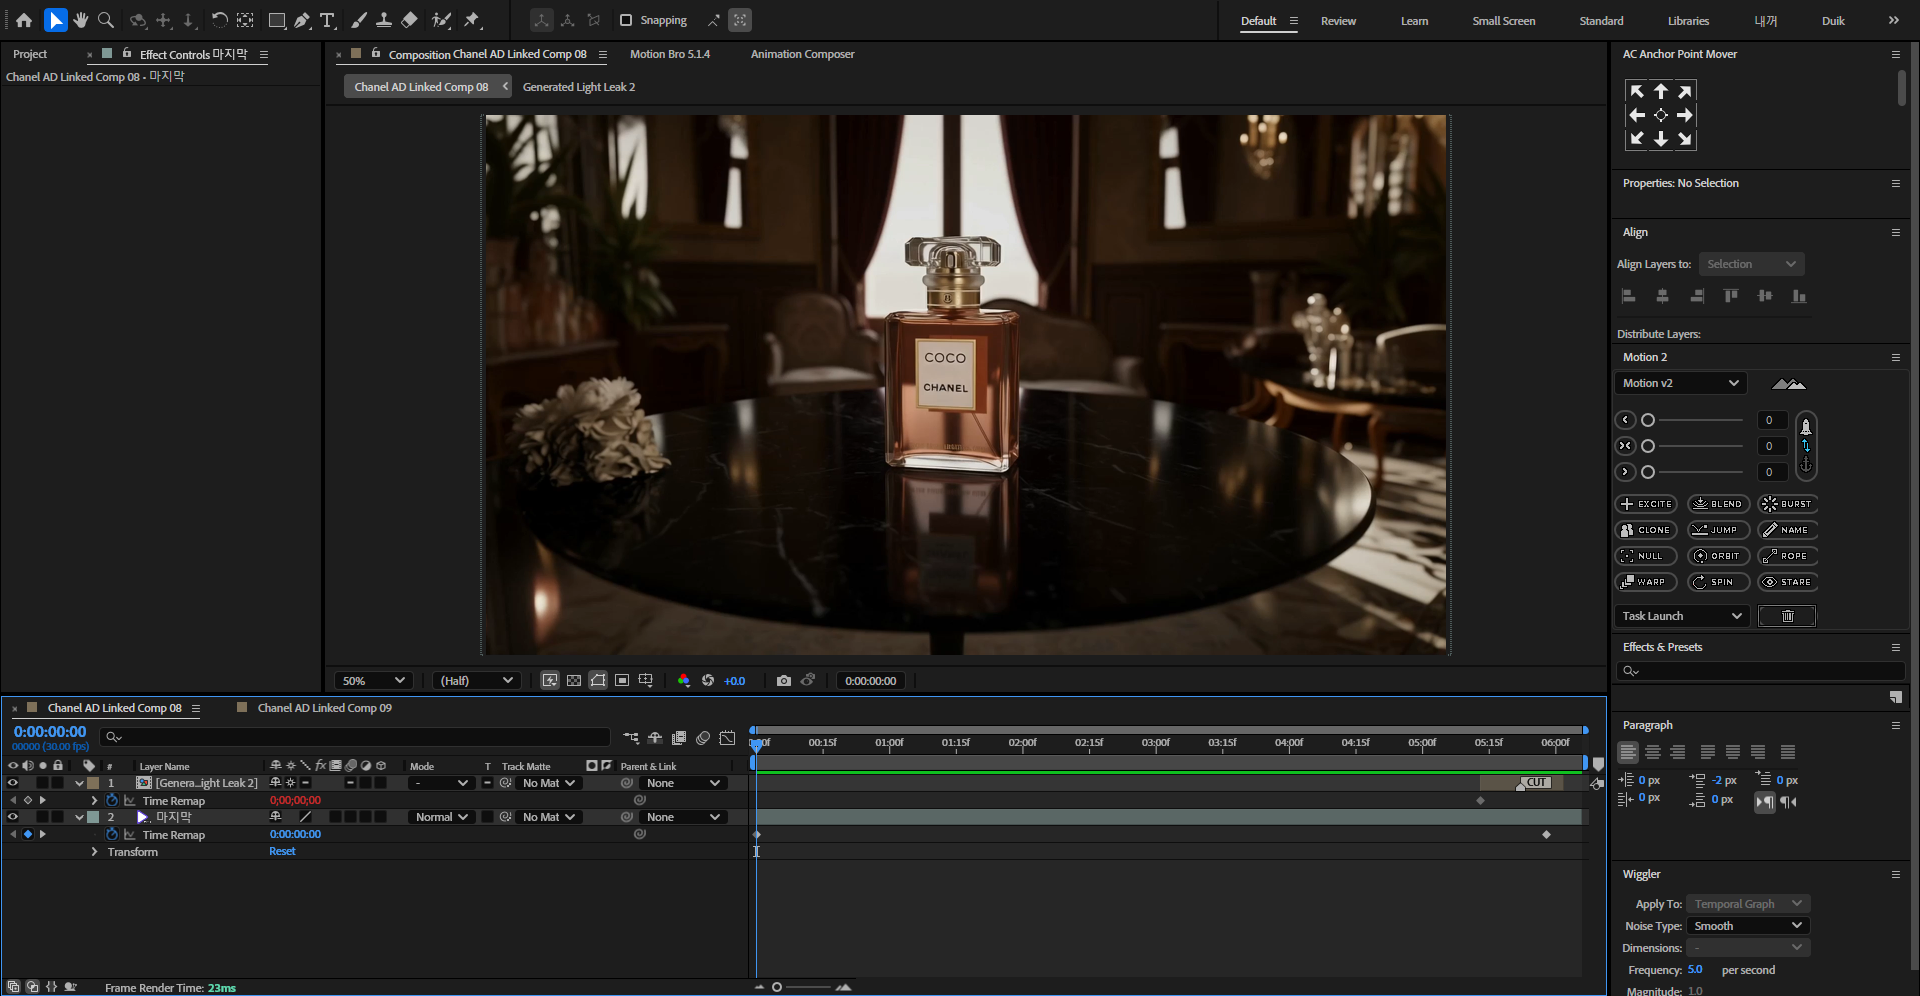1920x996 pixels.
Task: Toggle mask and shape path visibility in viewer
Action: click(598, 681)
